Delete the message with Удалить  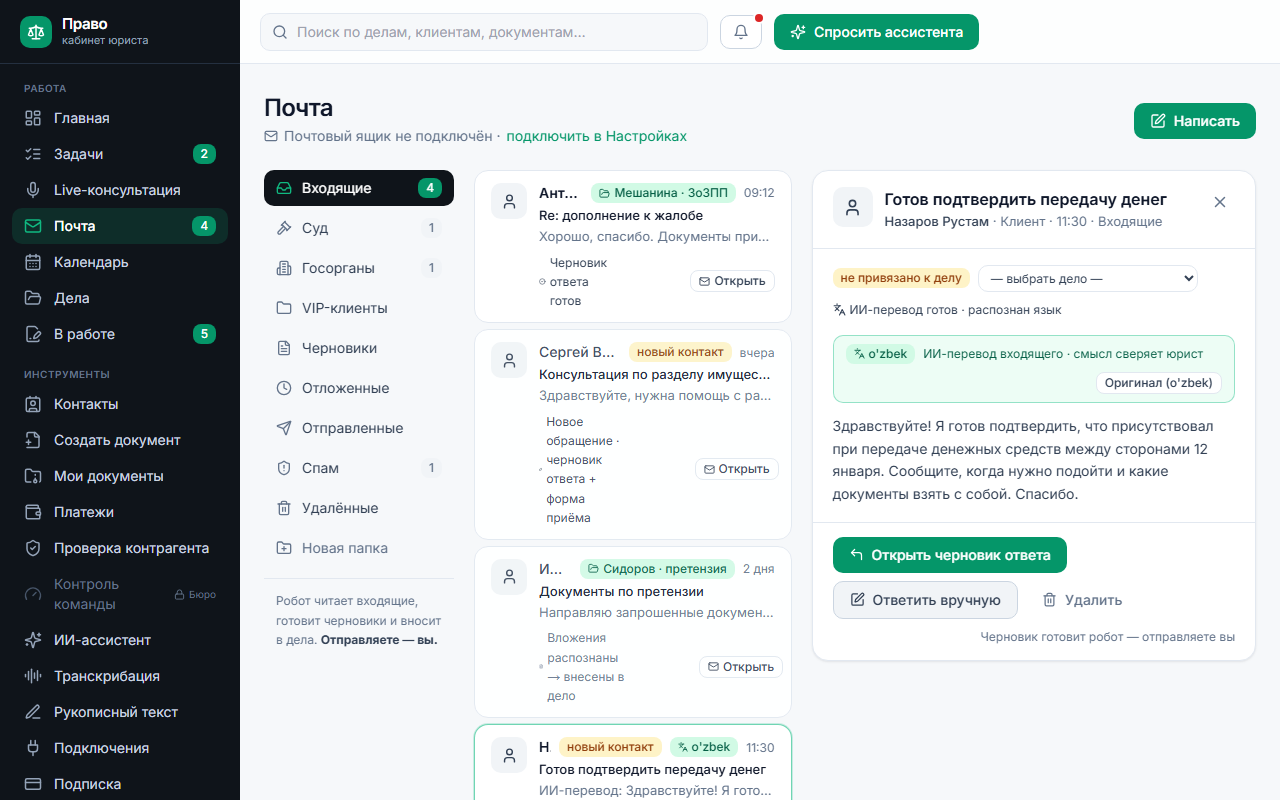(1082, 600)
